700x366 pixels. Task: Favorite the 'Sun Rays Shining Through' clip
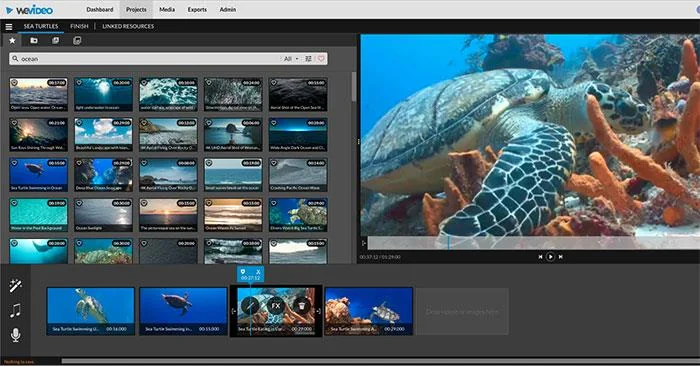pos(14,123)
